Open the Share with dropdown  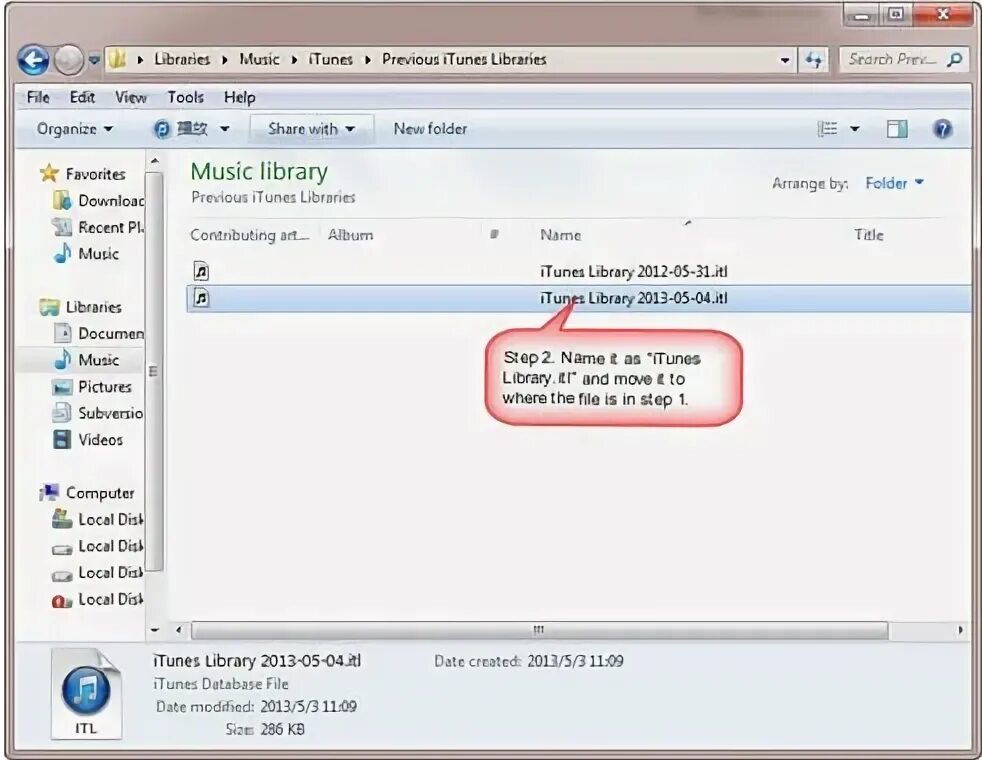coord(311,128)
